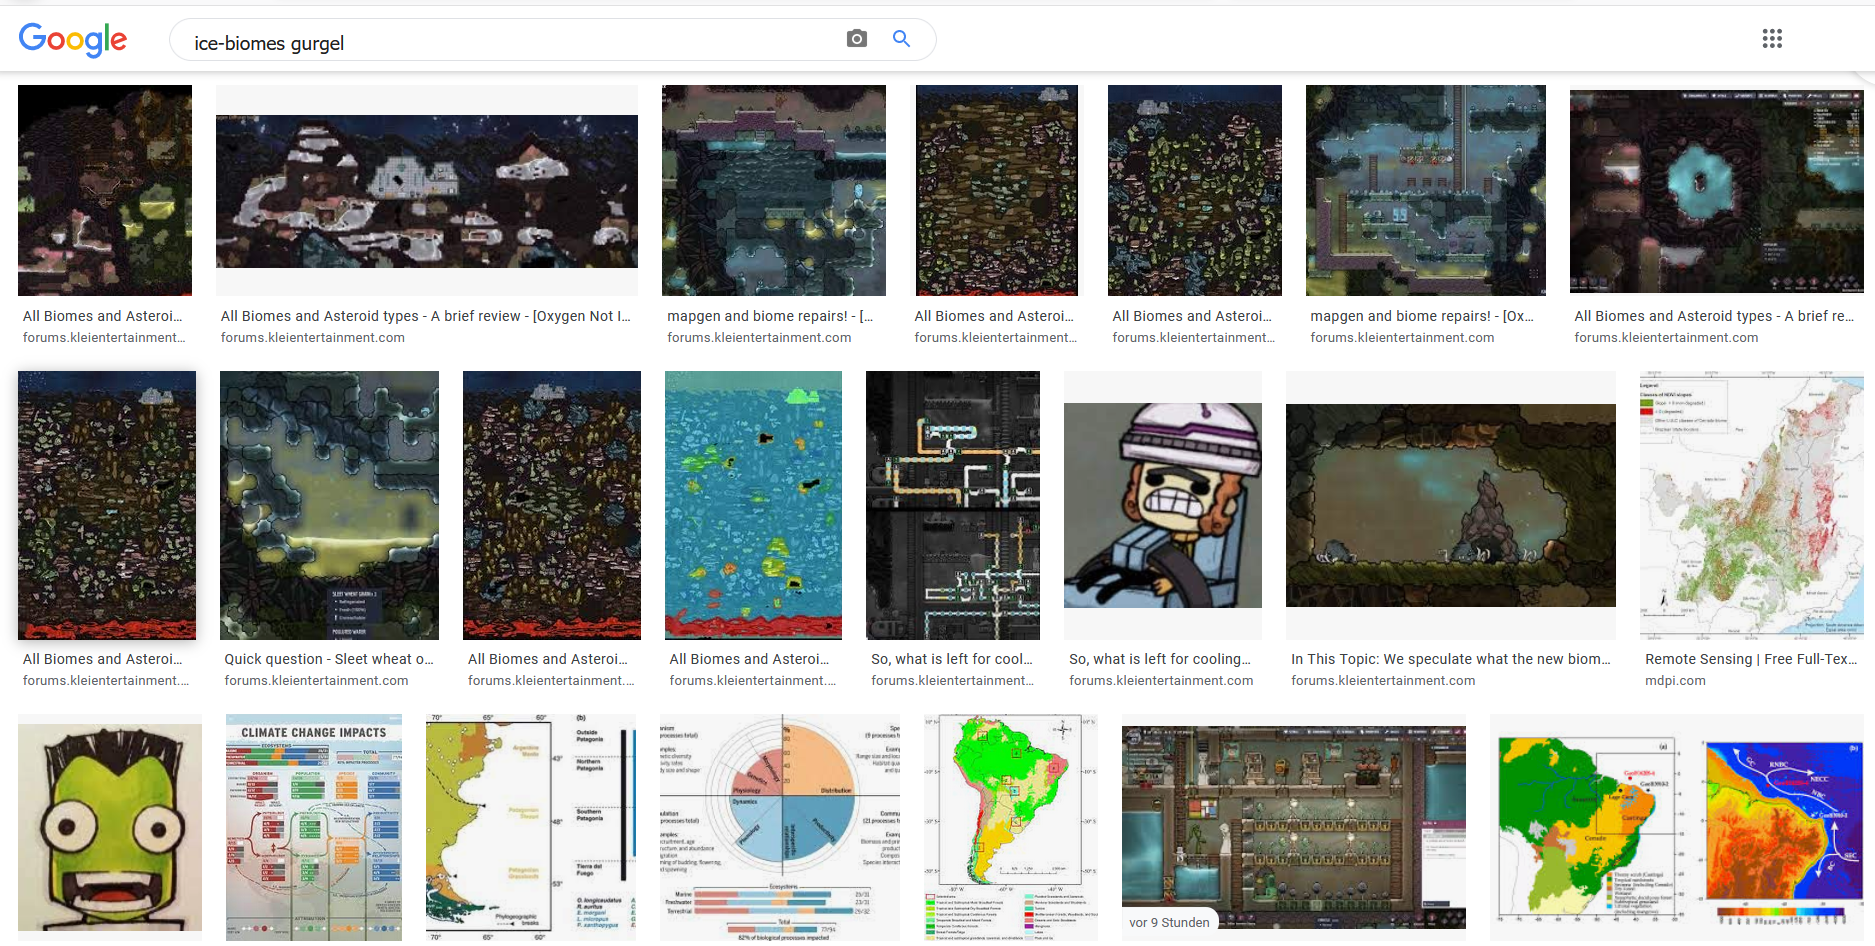Click 'Remote Sensing | Free Full-Tex...' title

click(x=1751, y=659)
